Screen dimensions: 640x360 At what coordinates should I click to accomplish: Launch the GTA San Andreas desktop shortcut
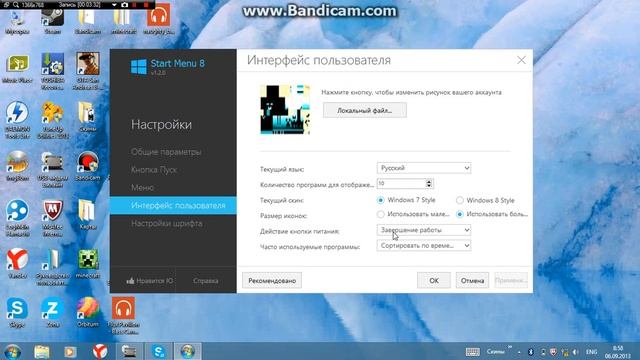pos(88,70)
